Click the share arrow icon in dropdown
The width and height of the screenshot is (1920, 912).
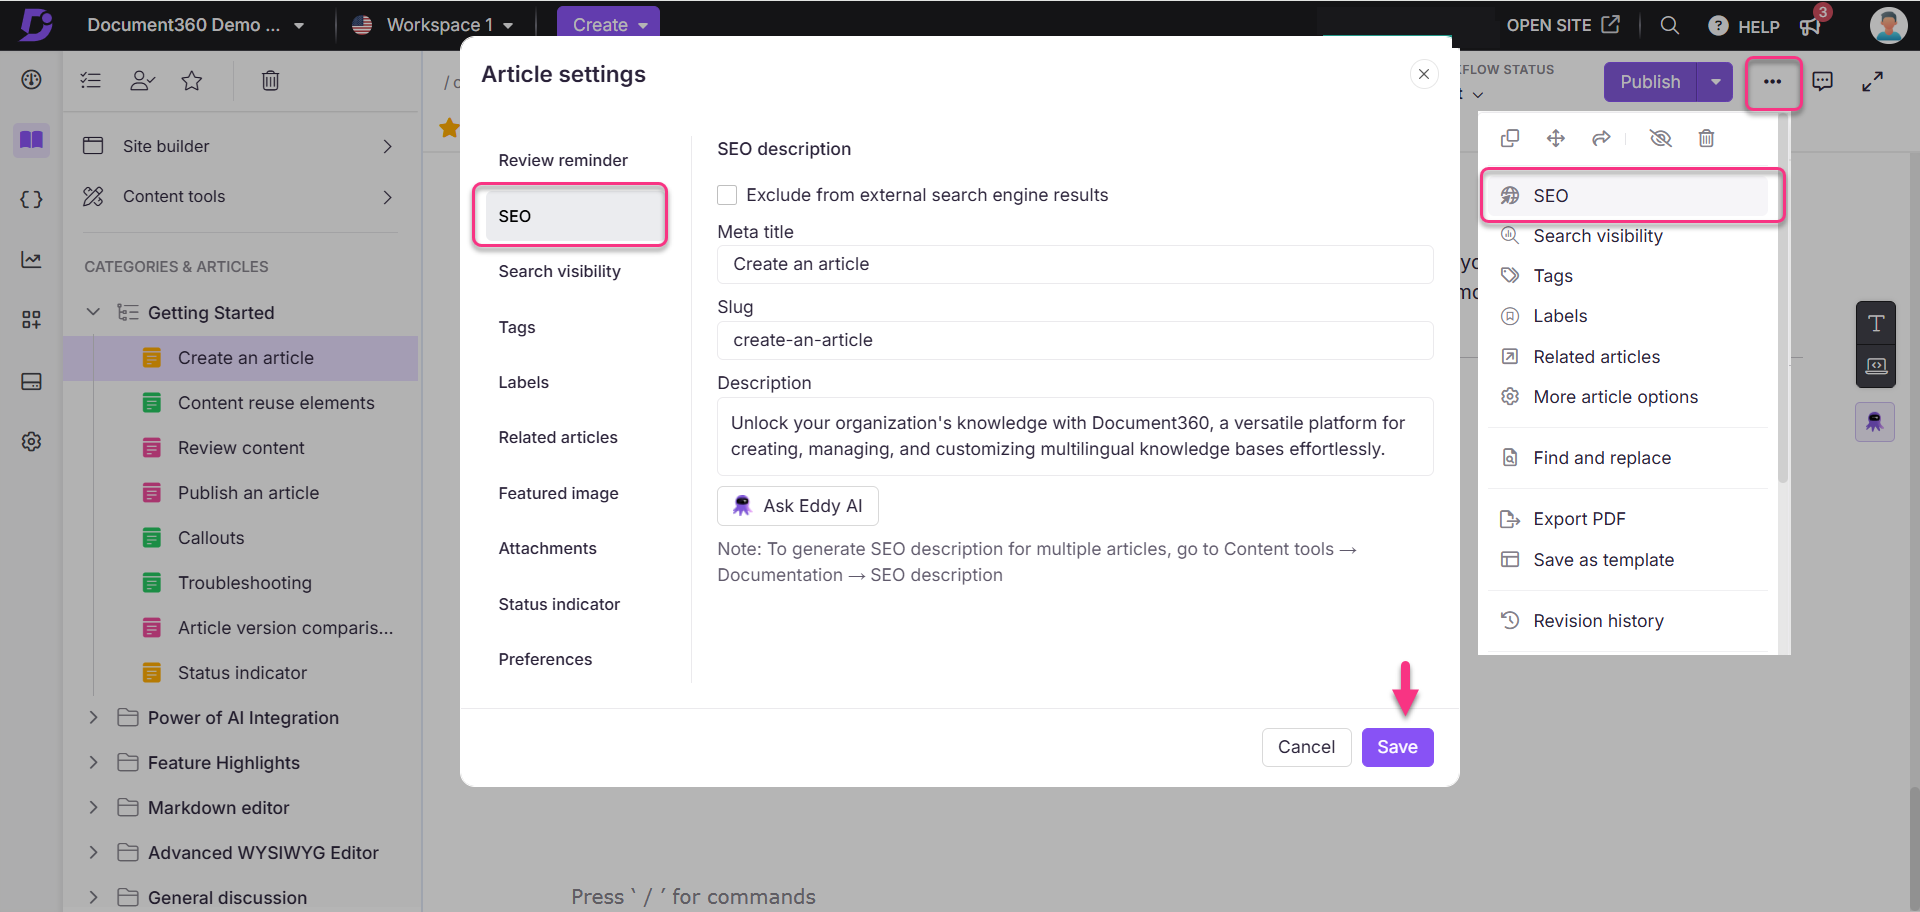click(1602, 138)
